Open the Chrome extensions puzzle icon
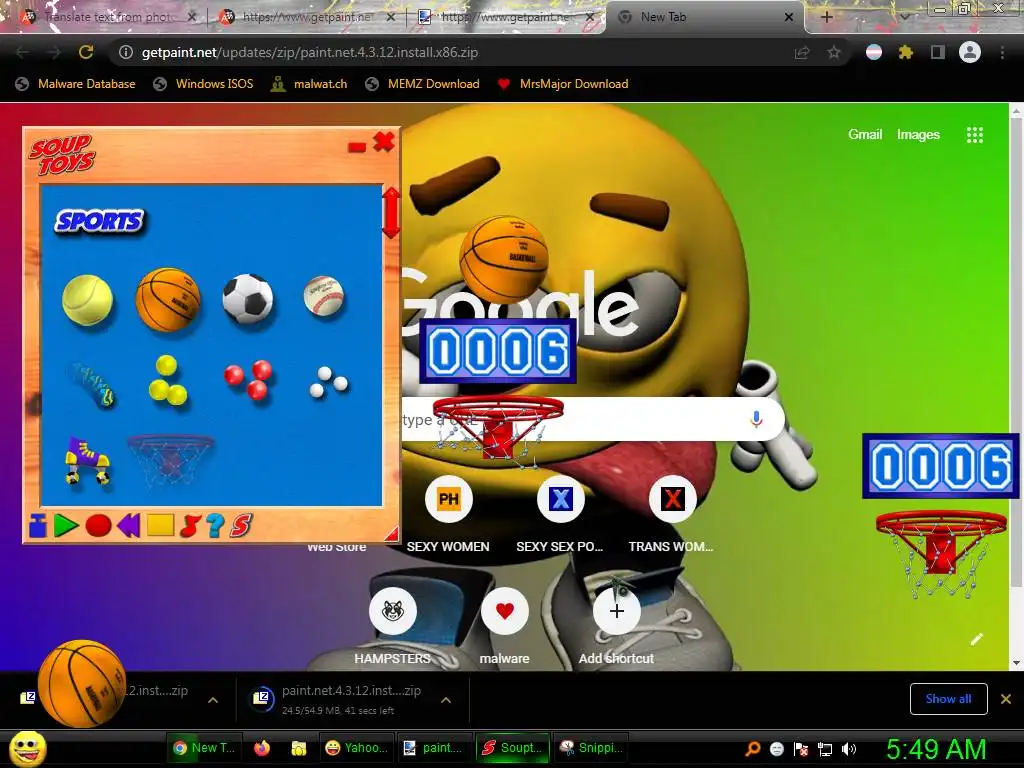This screenshot has height=768, width=1024. (905, 52)
